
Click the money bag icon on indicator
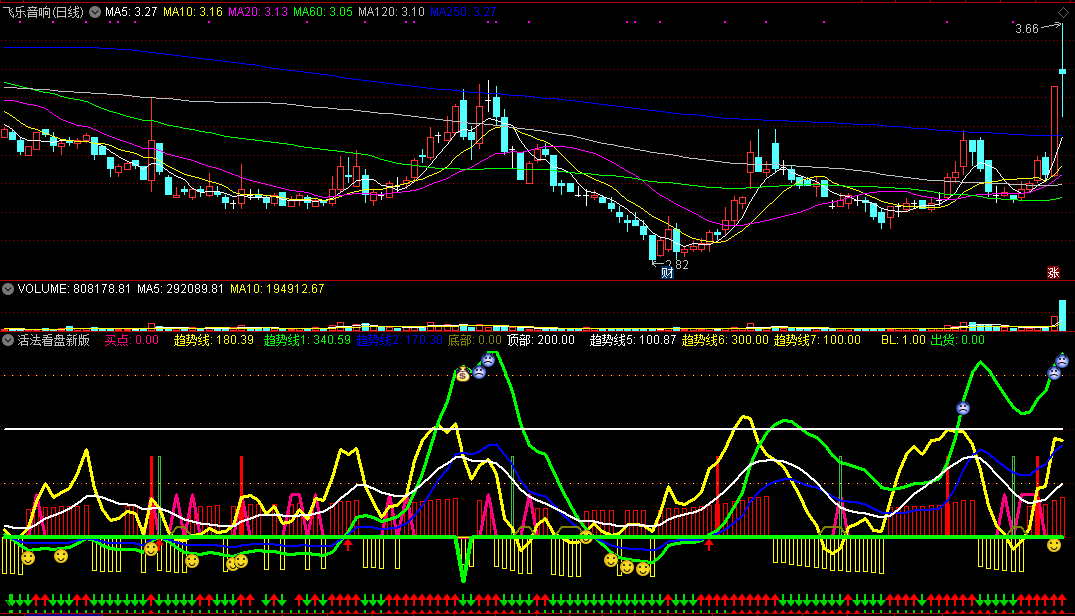pyautogui.click(x=463, y=374)
